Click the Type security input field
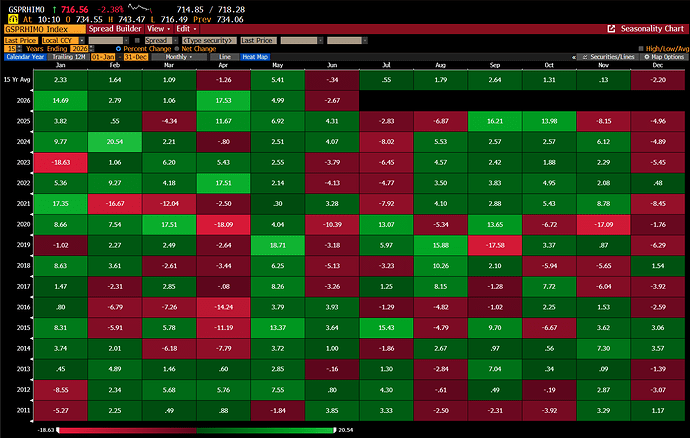 click(x=209, y=40)
